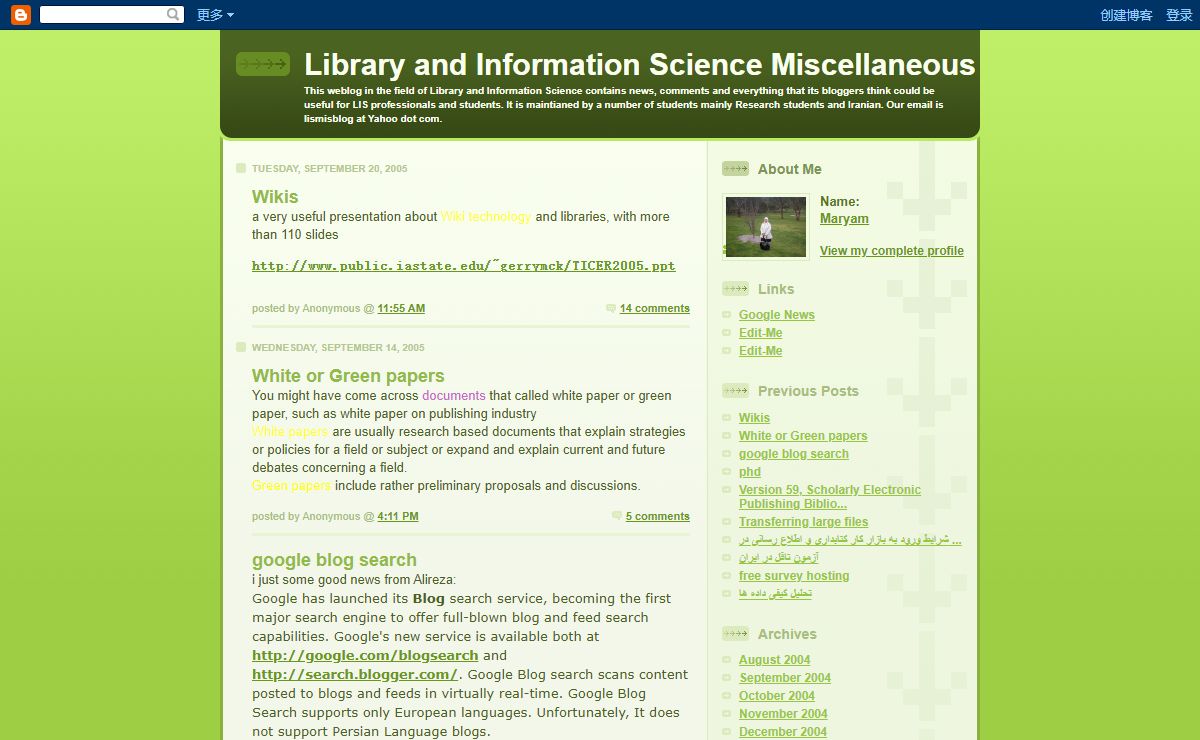Click the arrow icon beside Archives heading
The width and height of the screenshot is (1200, 740).
[735, 634]
